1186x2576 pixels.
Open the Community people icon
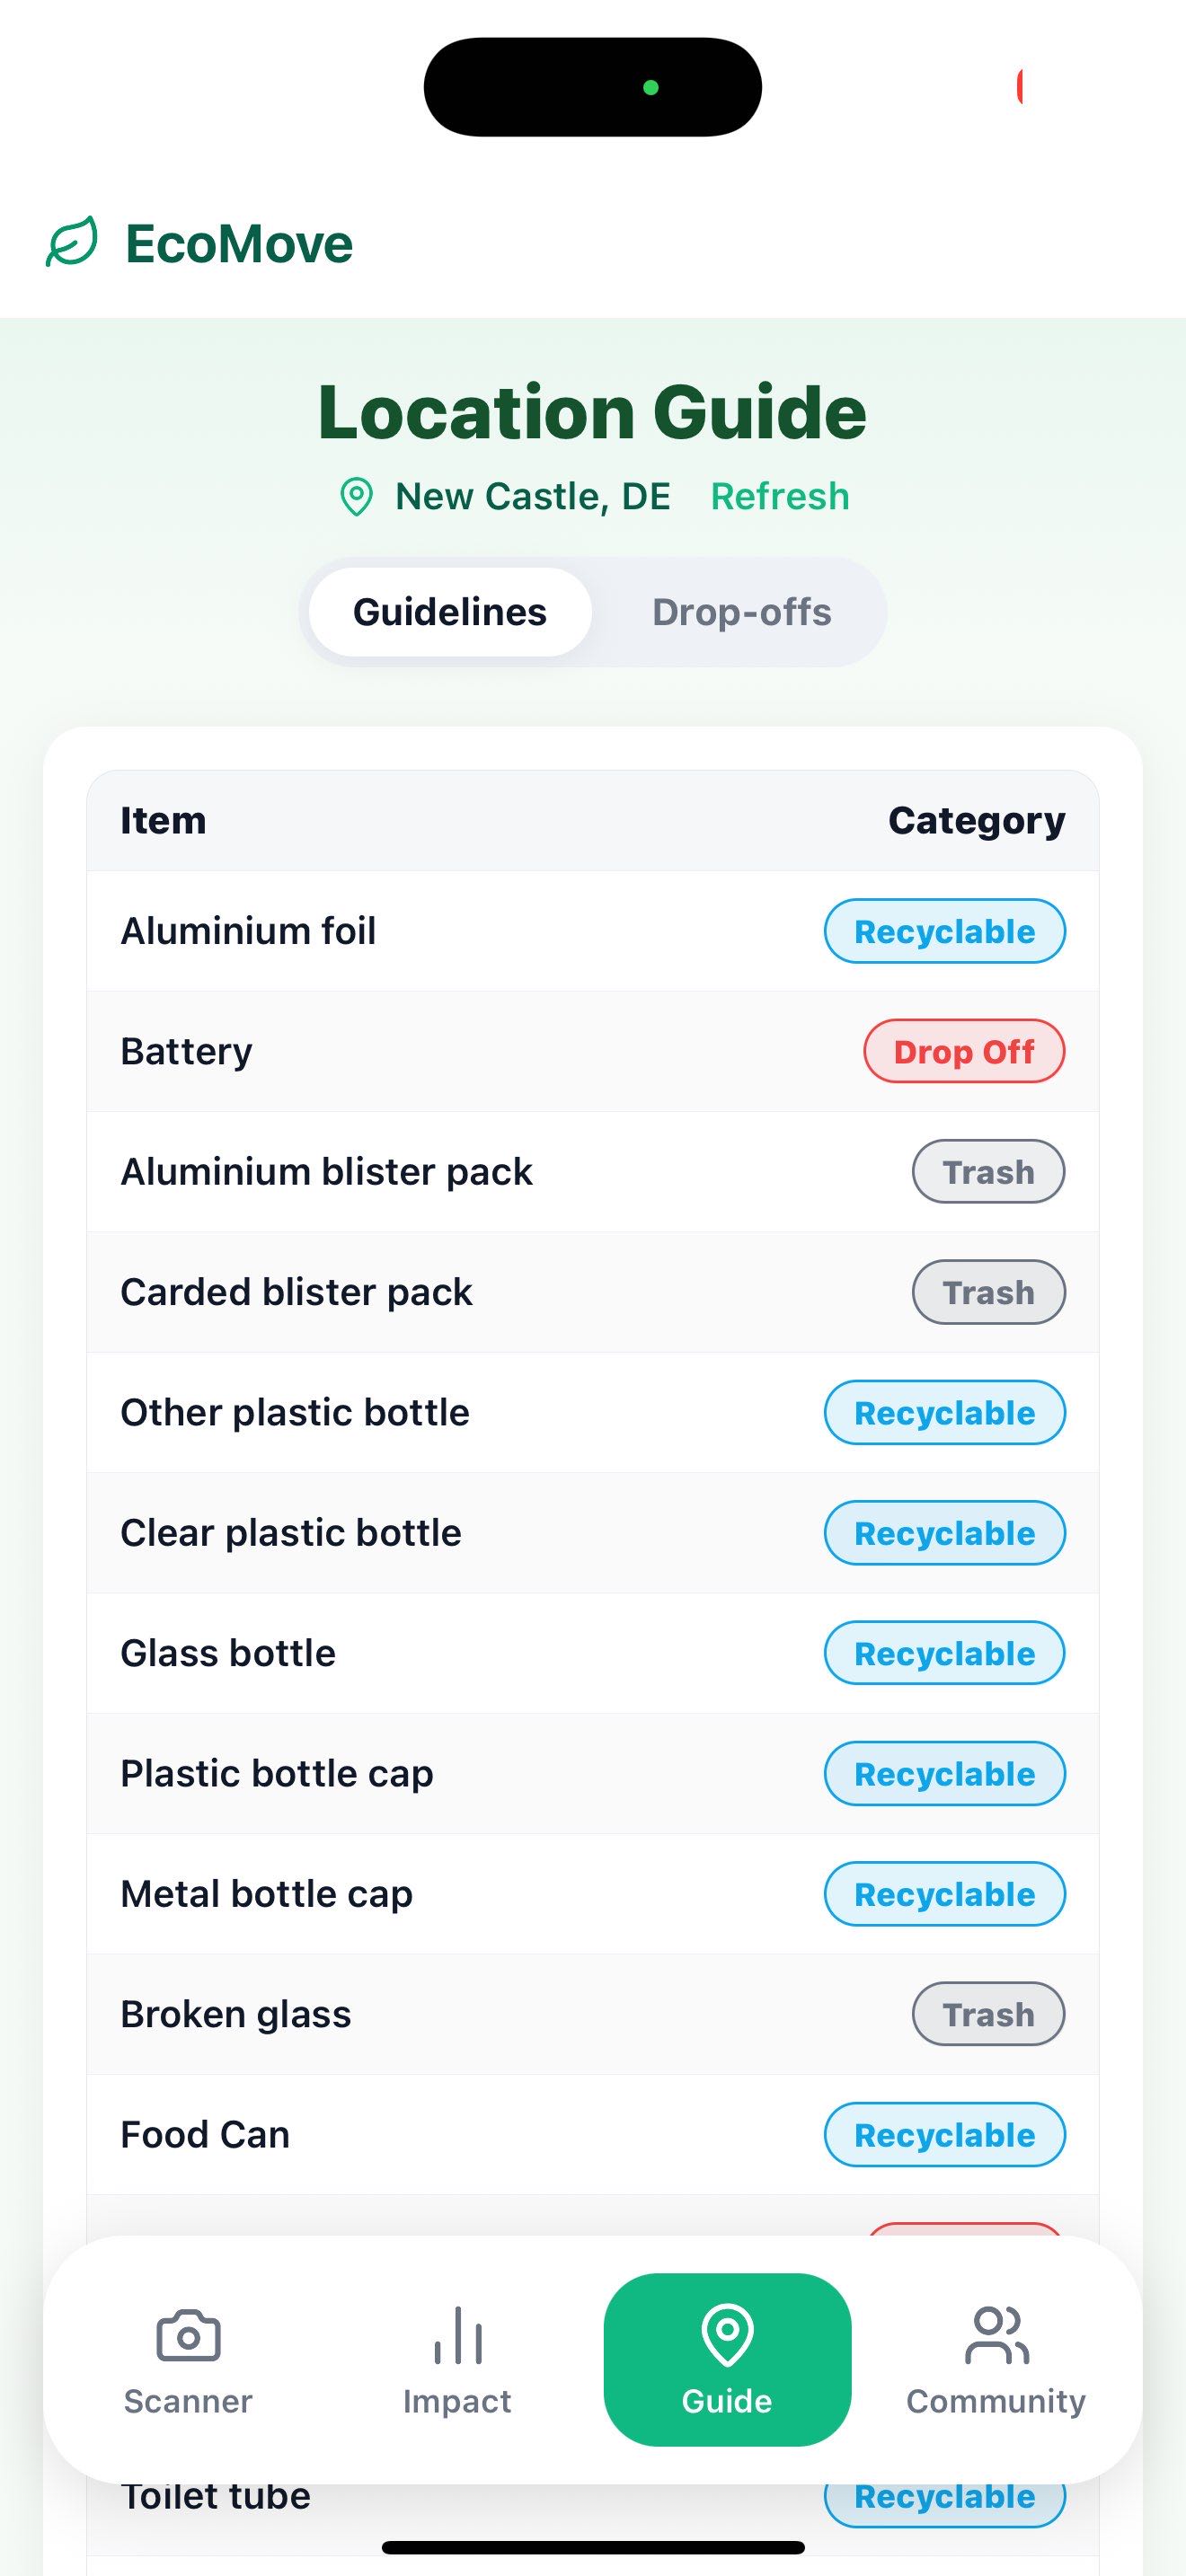(x=996, y=2336)
